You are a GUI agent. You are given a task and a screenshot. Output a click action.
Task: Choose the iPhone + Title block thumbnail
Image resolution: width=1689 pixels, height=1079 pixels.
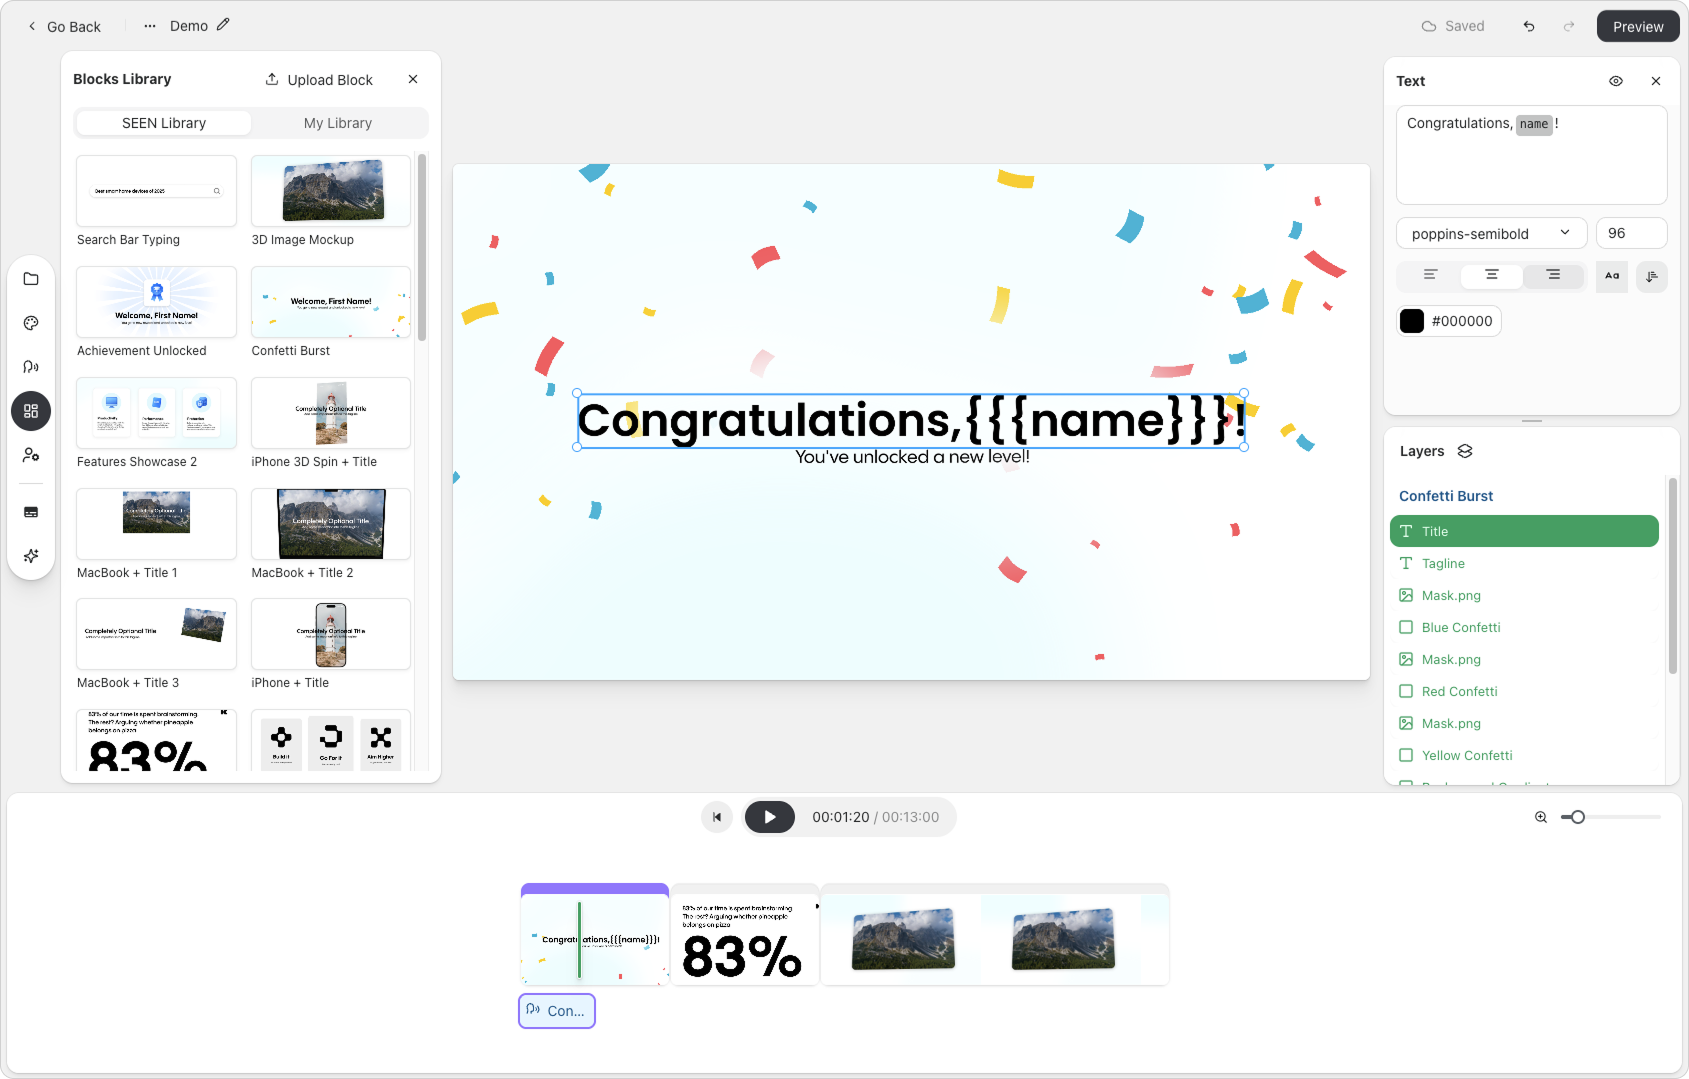click(331, 634)
